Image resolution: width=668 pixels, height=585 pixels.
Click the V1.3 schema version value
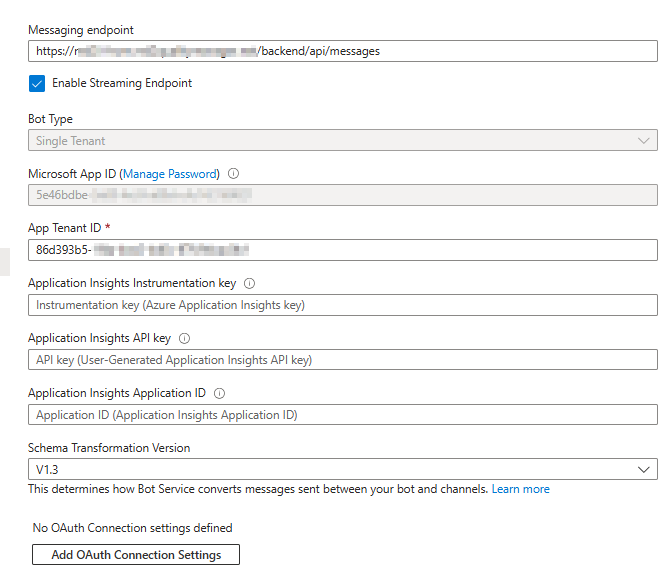coord(48,469)
